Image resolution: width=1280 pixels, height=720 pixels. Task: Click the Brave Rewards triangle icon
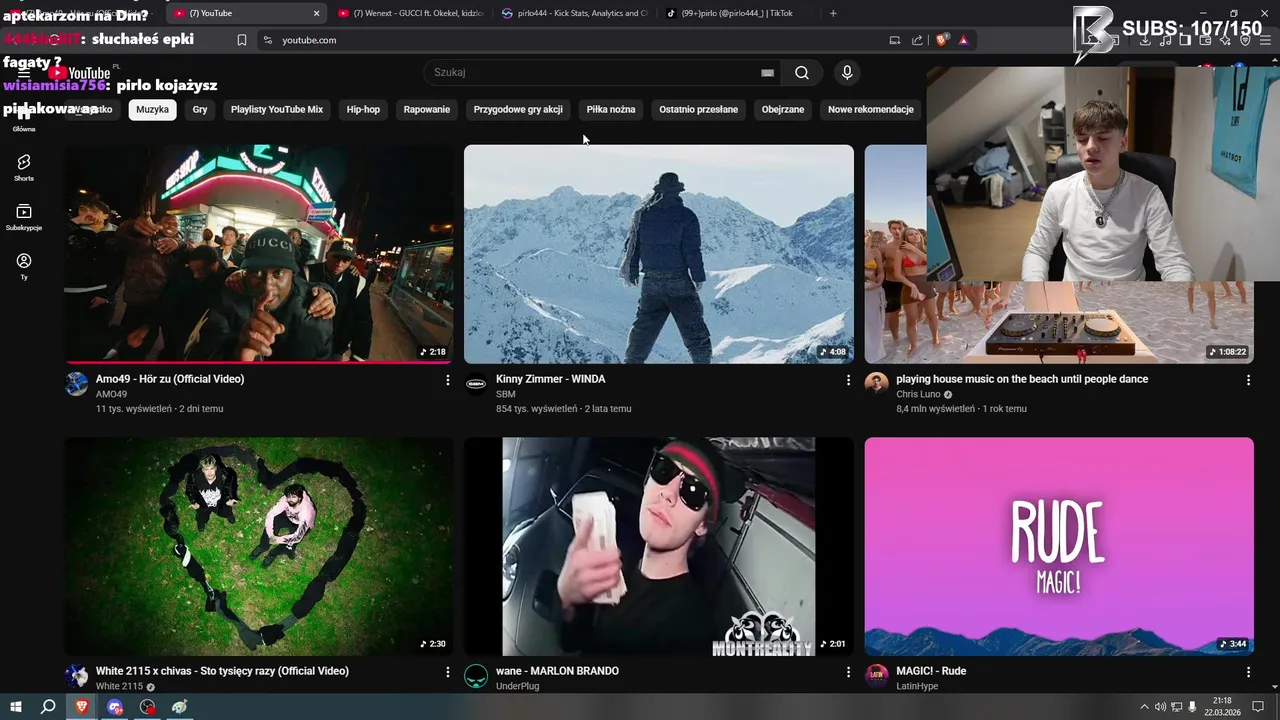coord(964,40)
